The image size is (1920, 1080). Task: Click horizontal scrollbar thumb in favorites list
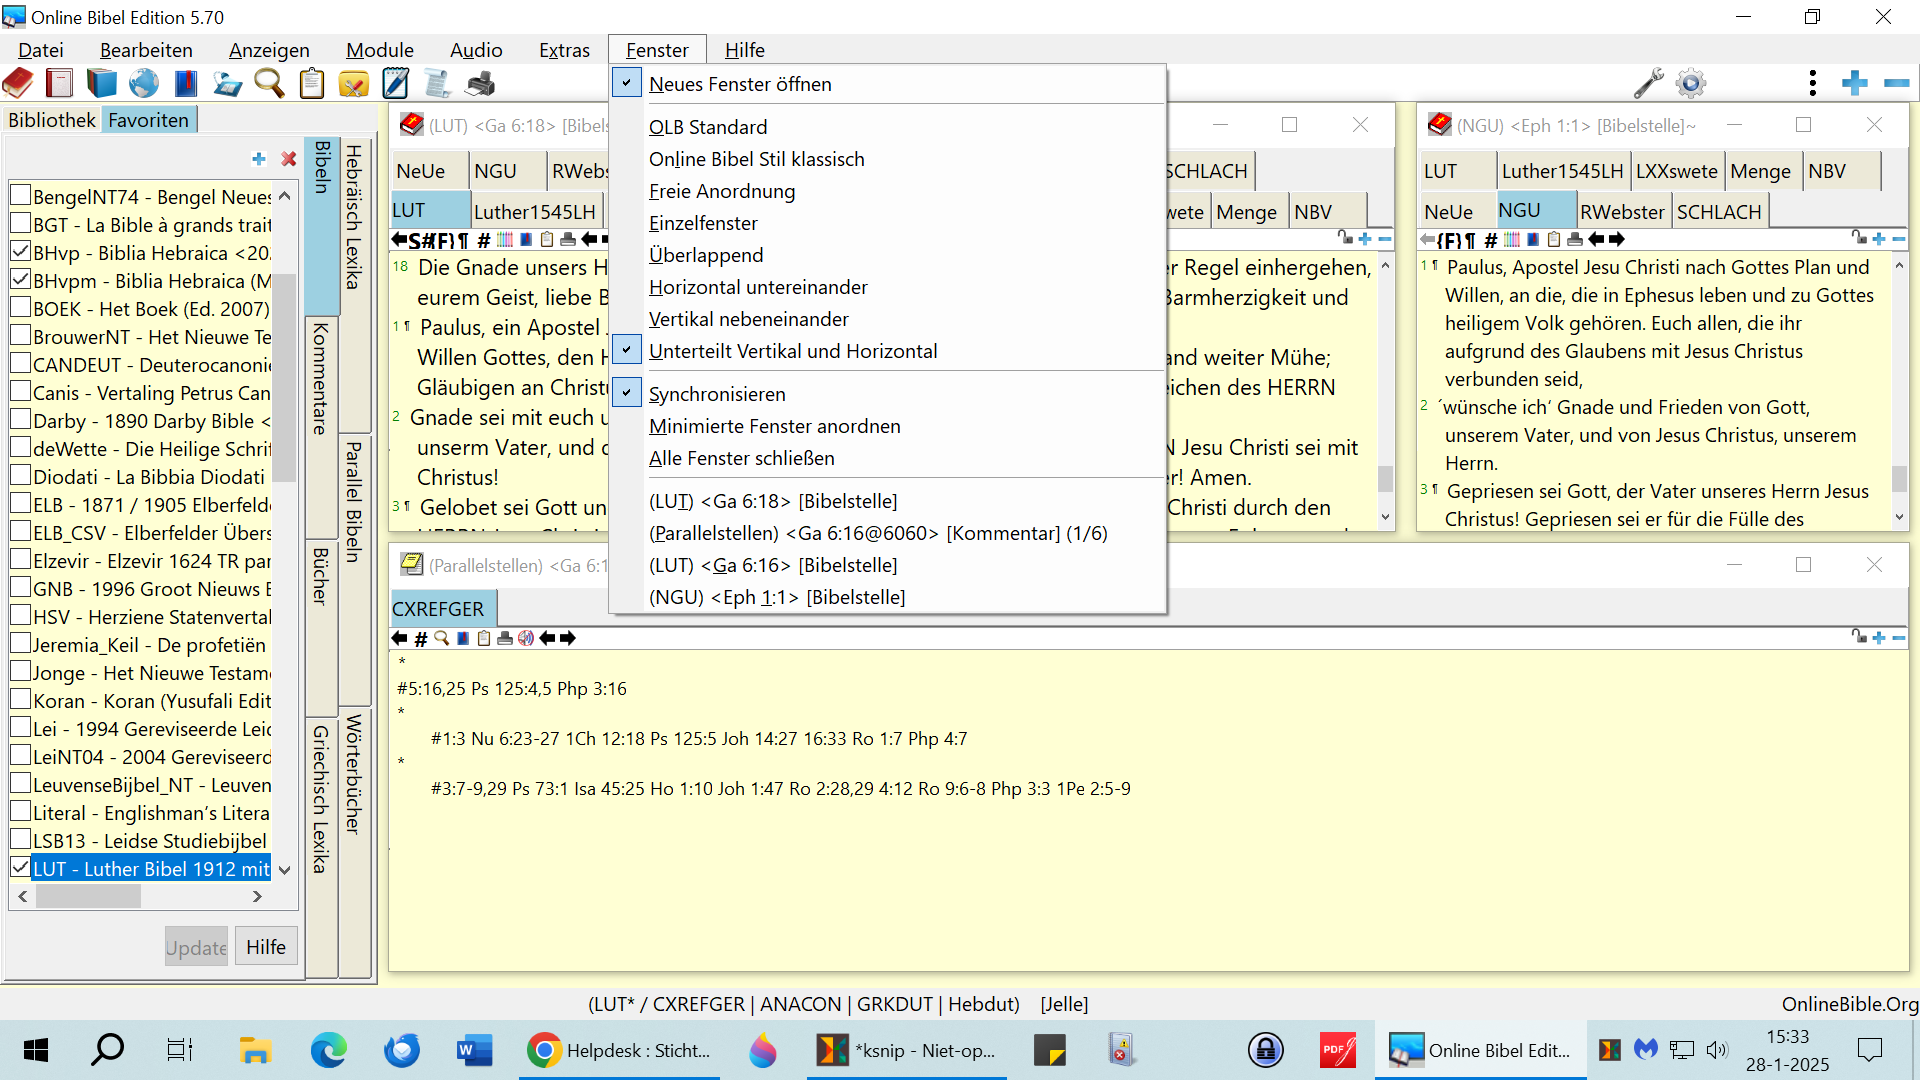pos(88,897)
